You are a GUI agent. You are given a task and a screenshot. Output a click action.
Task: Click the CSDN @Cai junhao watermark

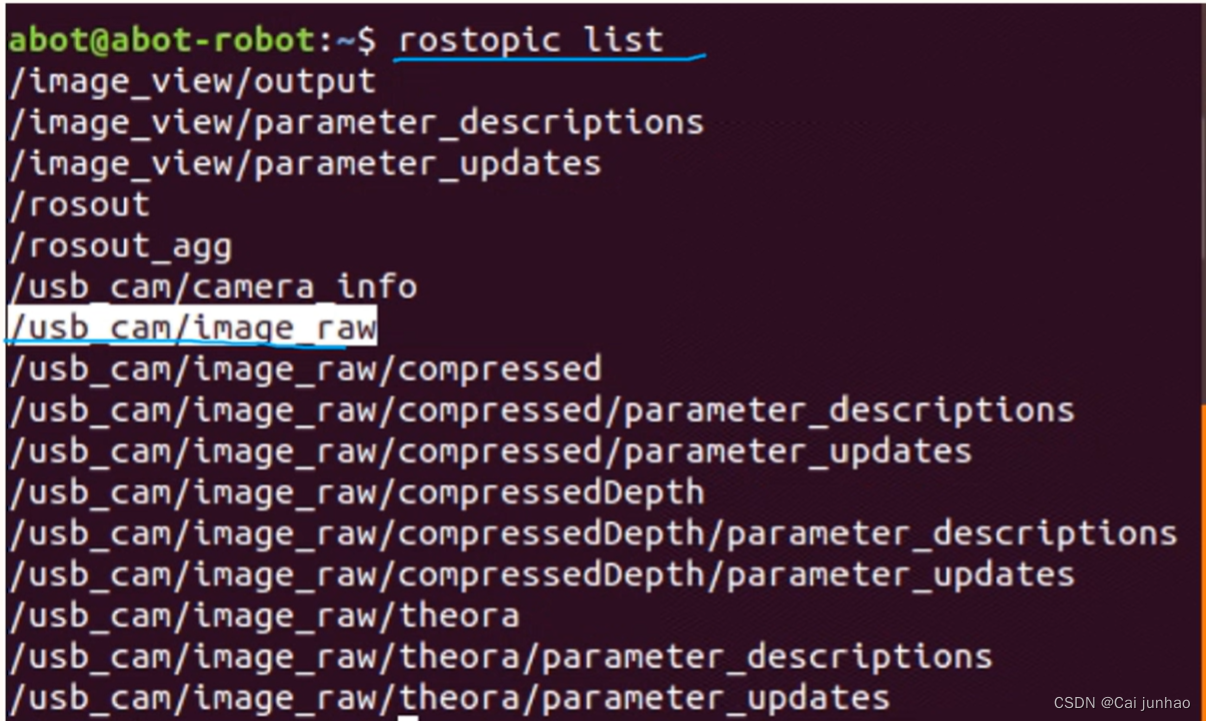[x=1122, y=704]
